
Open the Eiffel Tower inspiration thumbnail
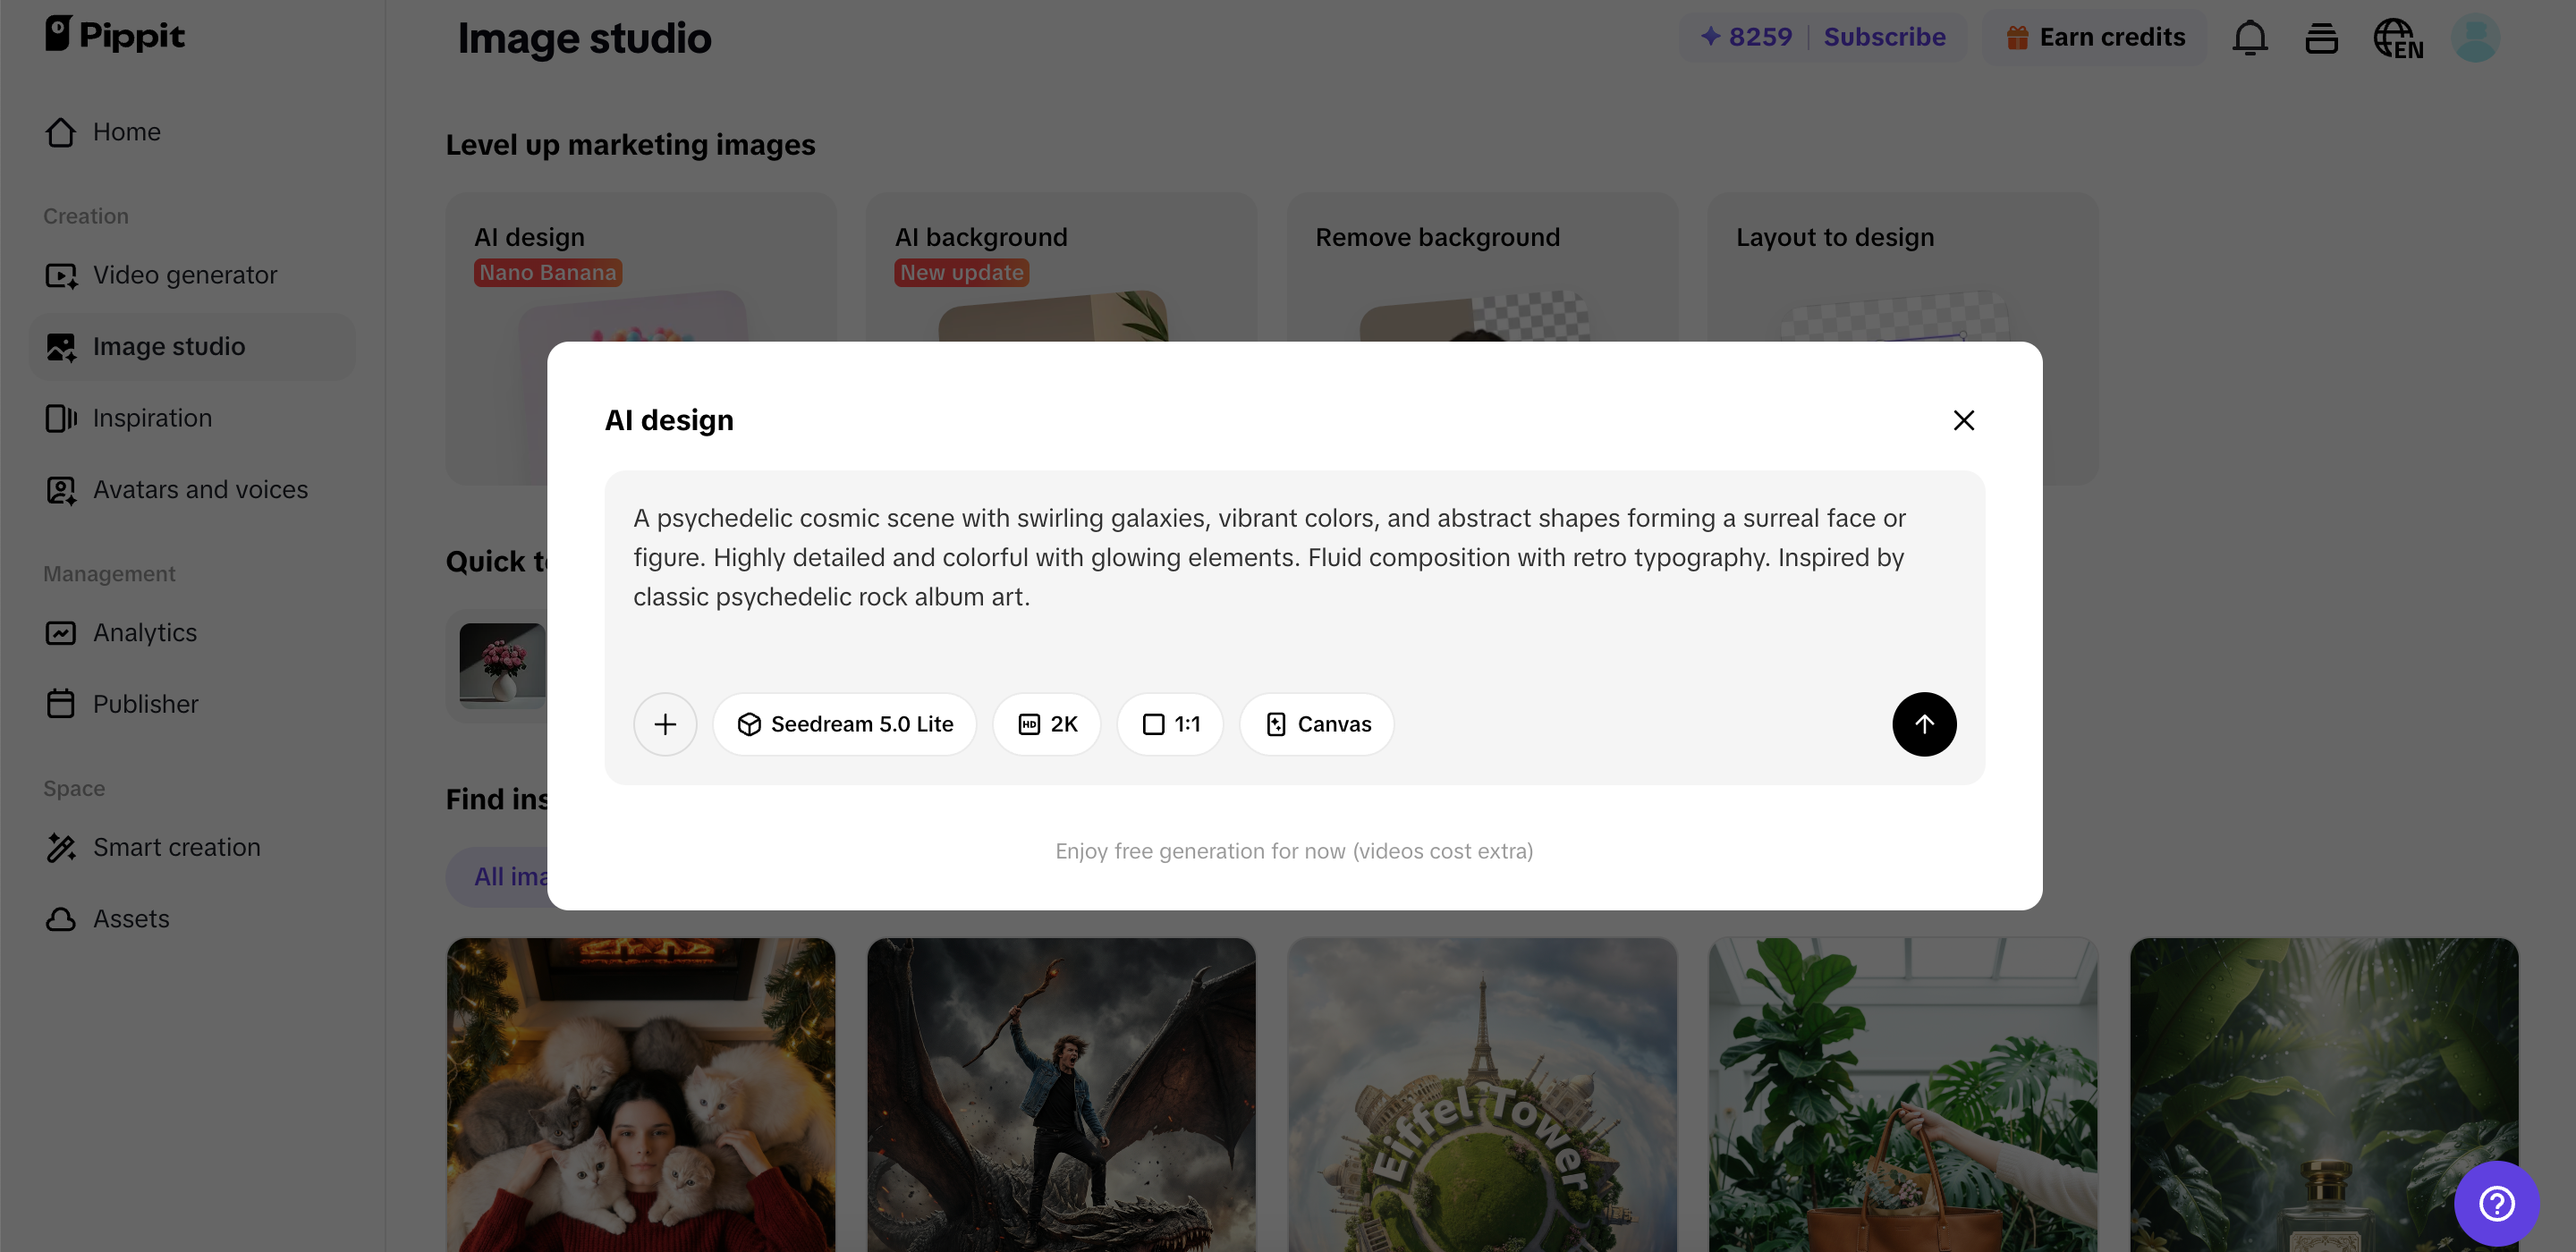point(1482,1094)
